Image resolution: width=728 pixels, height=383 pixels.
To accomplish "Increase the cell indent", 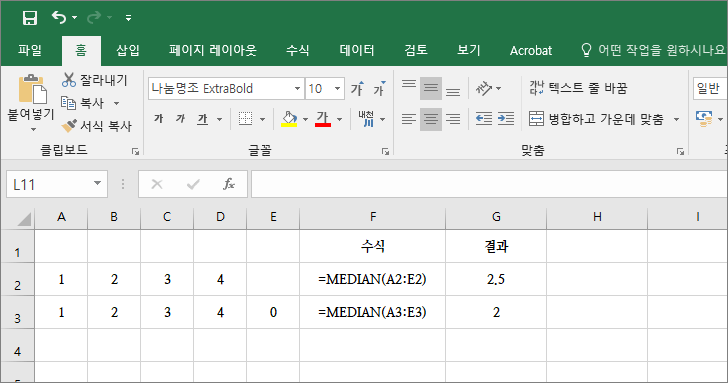I will click(x=506, y=119).
